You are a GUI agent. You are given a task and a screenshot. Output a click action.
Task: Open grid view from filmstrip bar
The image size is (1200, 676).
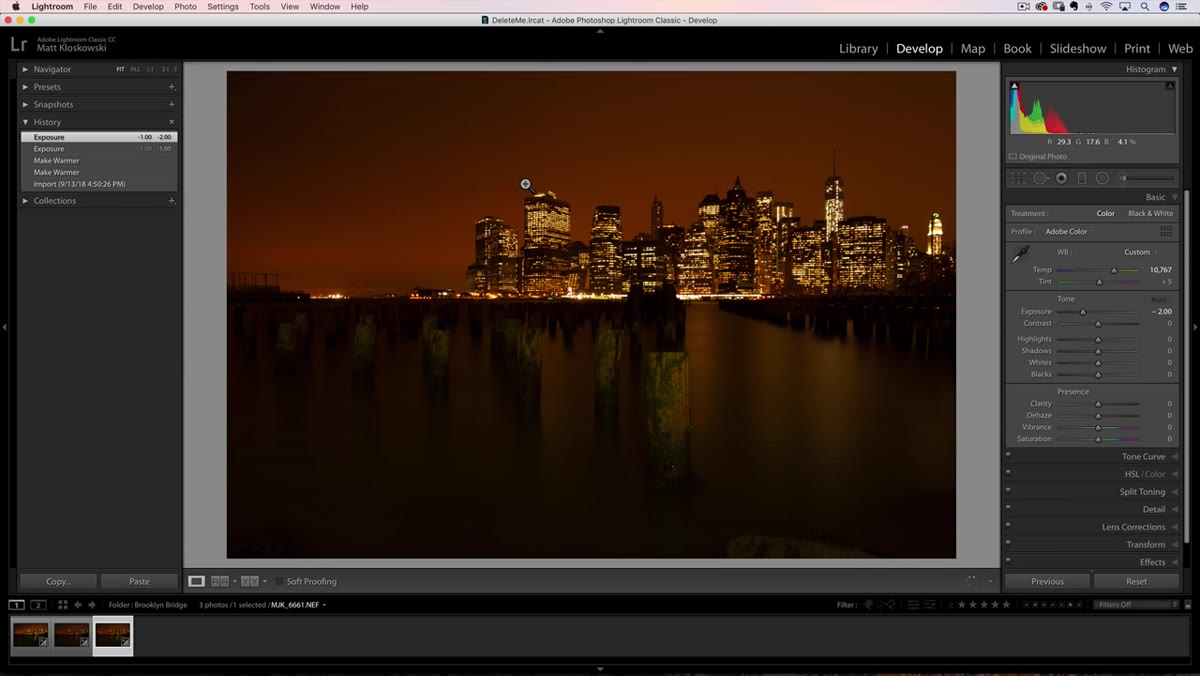click(x=62, y=605)
